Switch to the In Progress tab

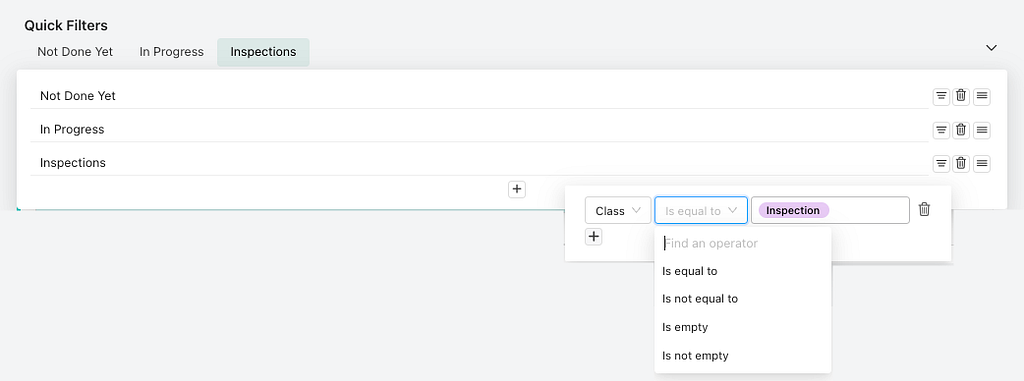172,52
